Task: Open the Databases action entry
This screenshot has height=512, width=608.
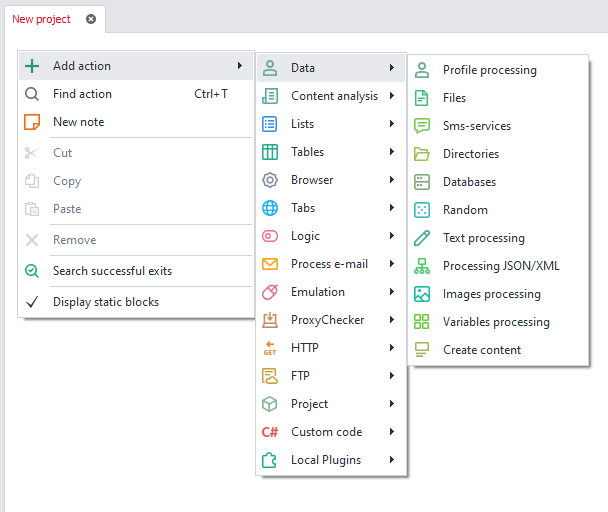Action: 469,182
